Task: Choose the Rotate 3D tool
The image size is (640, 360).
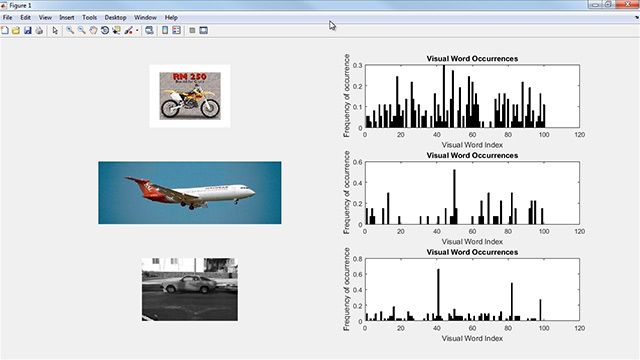Action: (105, 31)
